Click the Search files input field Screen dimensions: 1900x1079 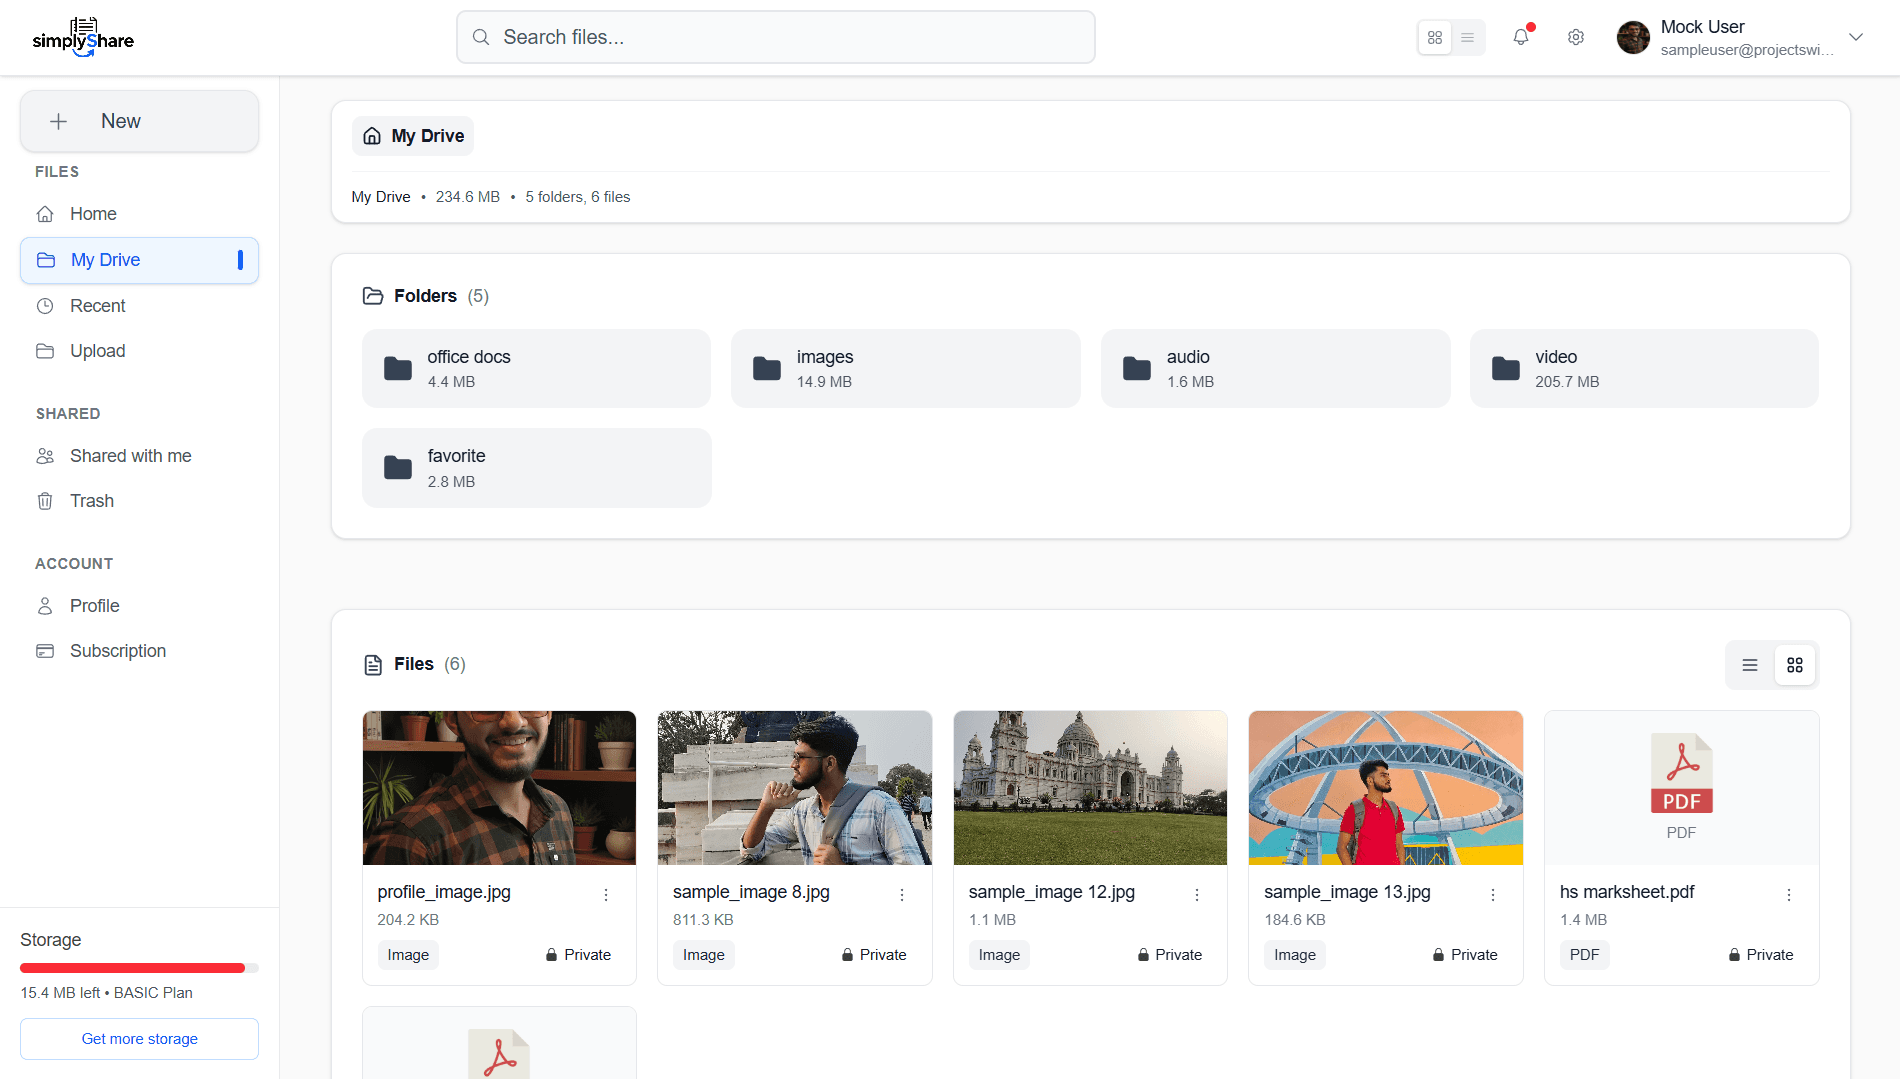click(x=775, y=37)
